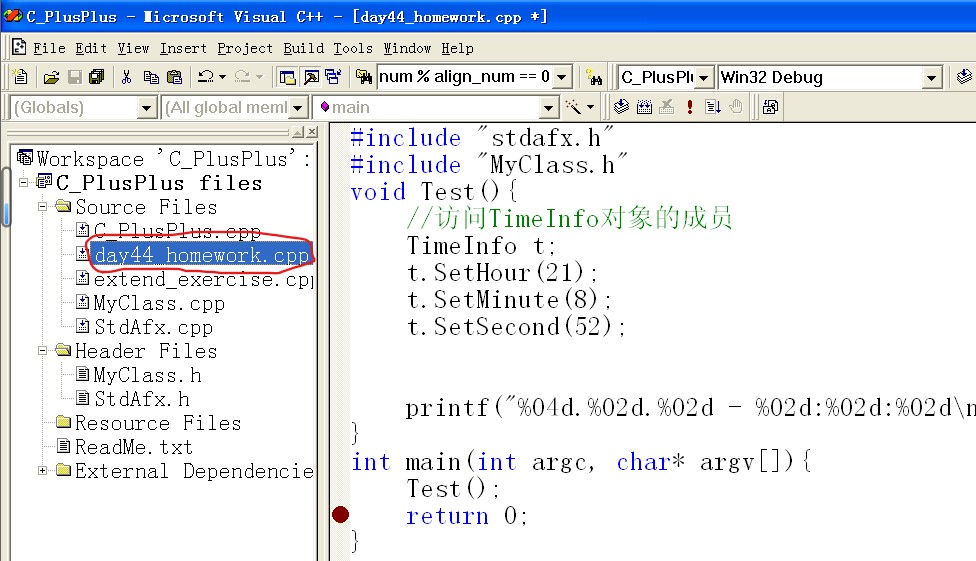
Task: Open the Edit menu
Action: [x=91, y=49]
